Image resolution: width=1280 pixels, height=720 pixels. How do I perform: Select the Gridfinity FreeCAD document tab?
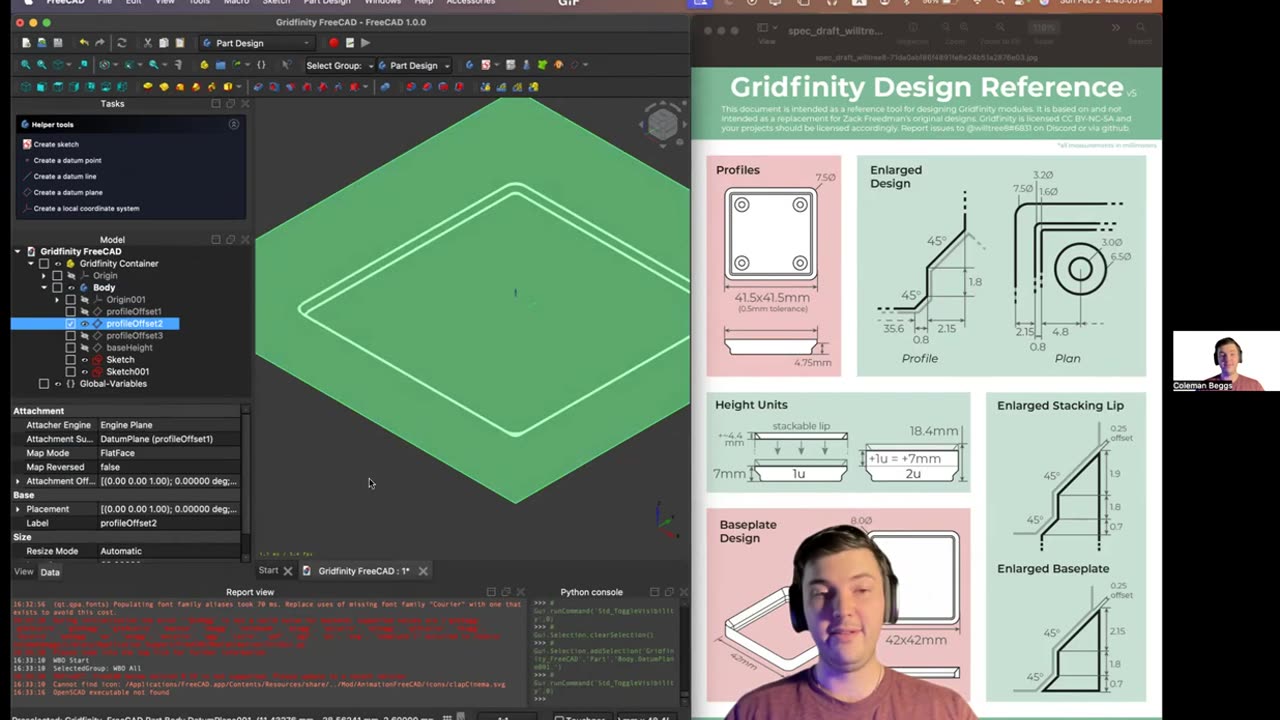(363, 571)
